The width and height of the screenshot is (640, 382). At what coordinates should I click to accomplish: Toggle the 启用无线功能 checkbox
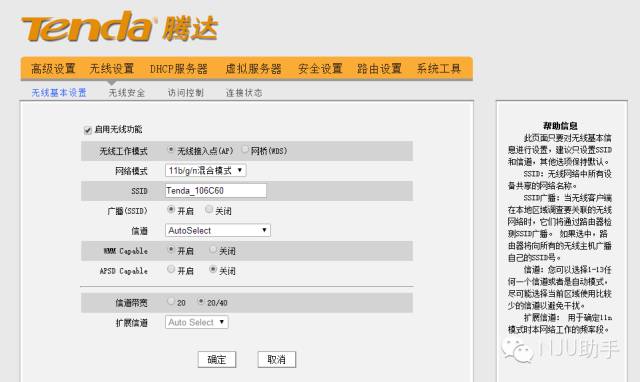coord(87,130)
